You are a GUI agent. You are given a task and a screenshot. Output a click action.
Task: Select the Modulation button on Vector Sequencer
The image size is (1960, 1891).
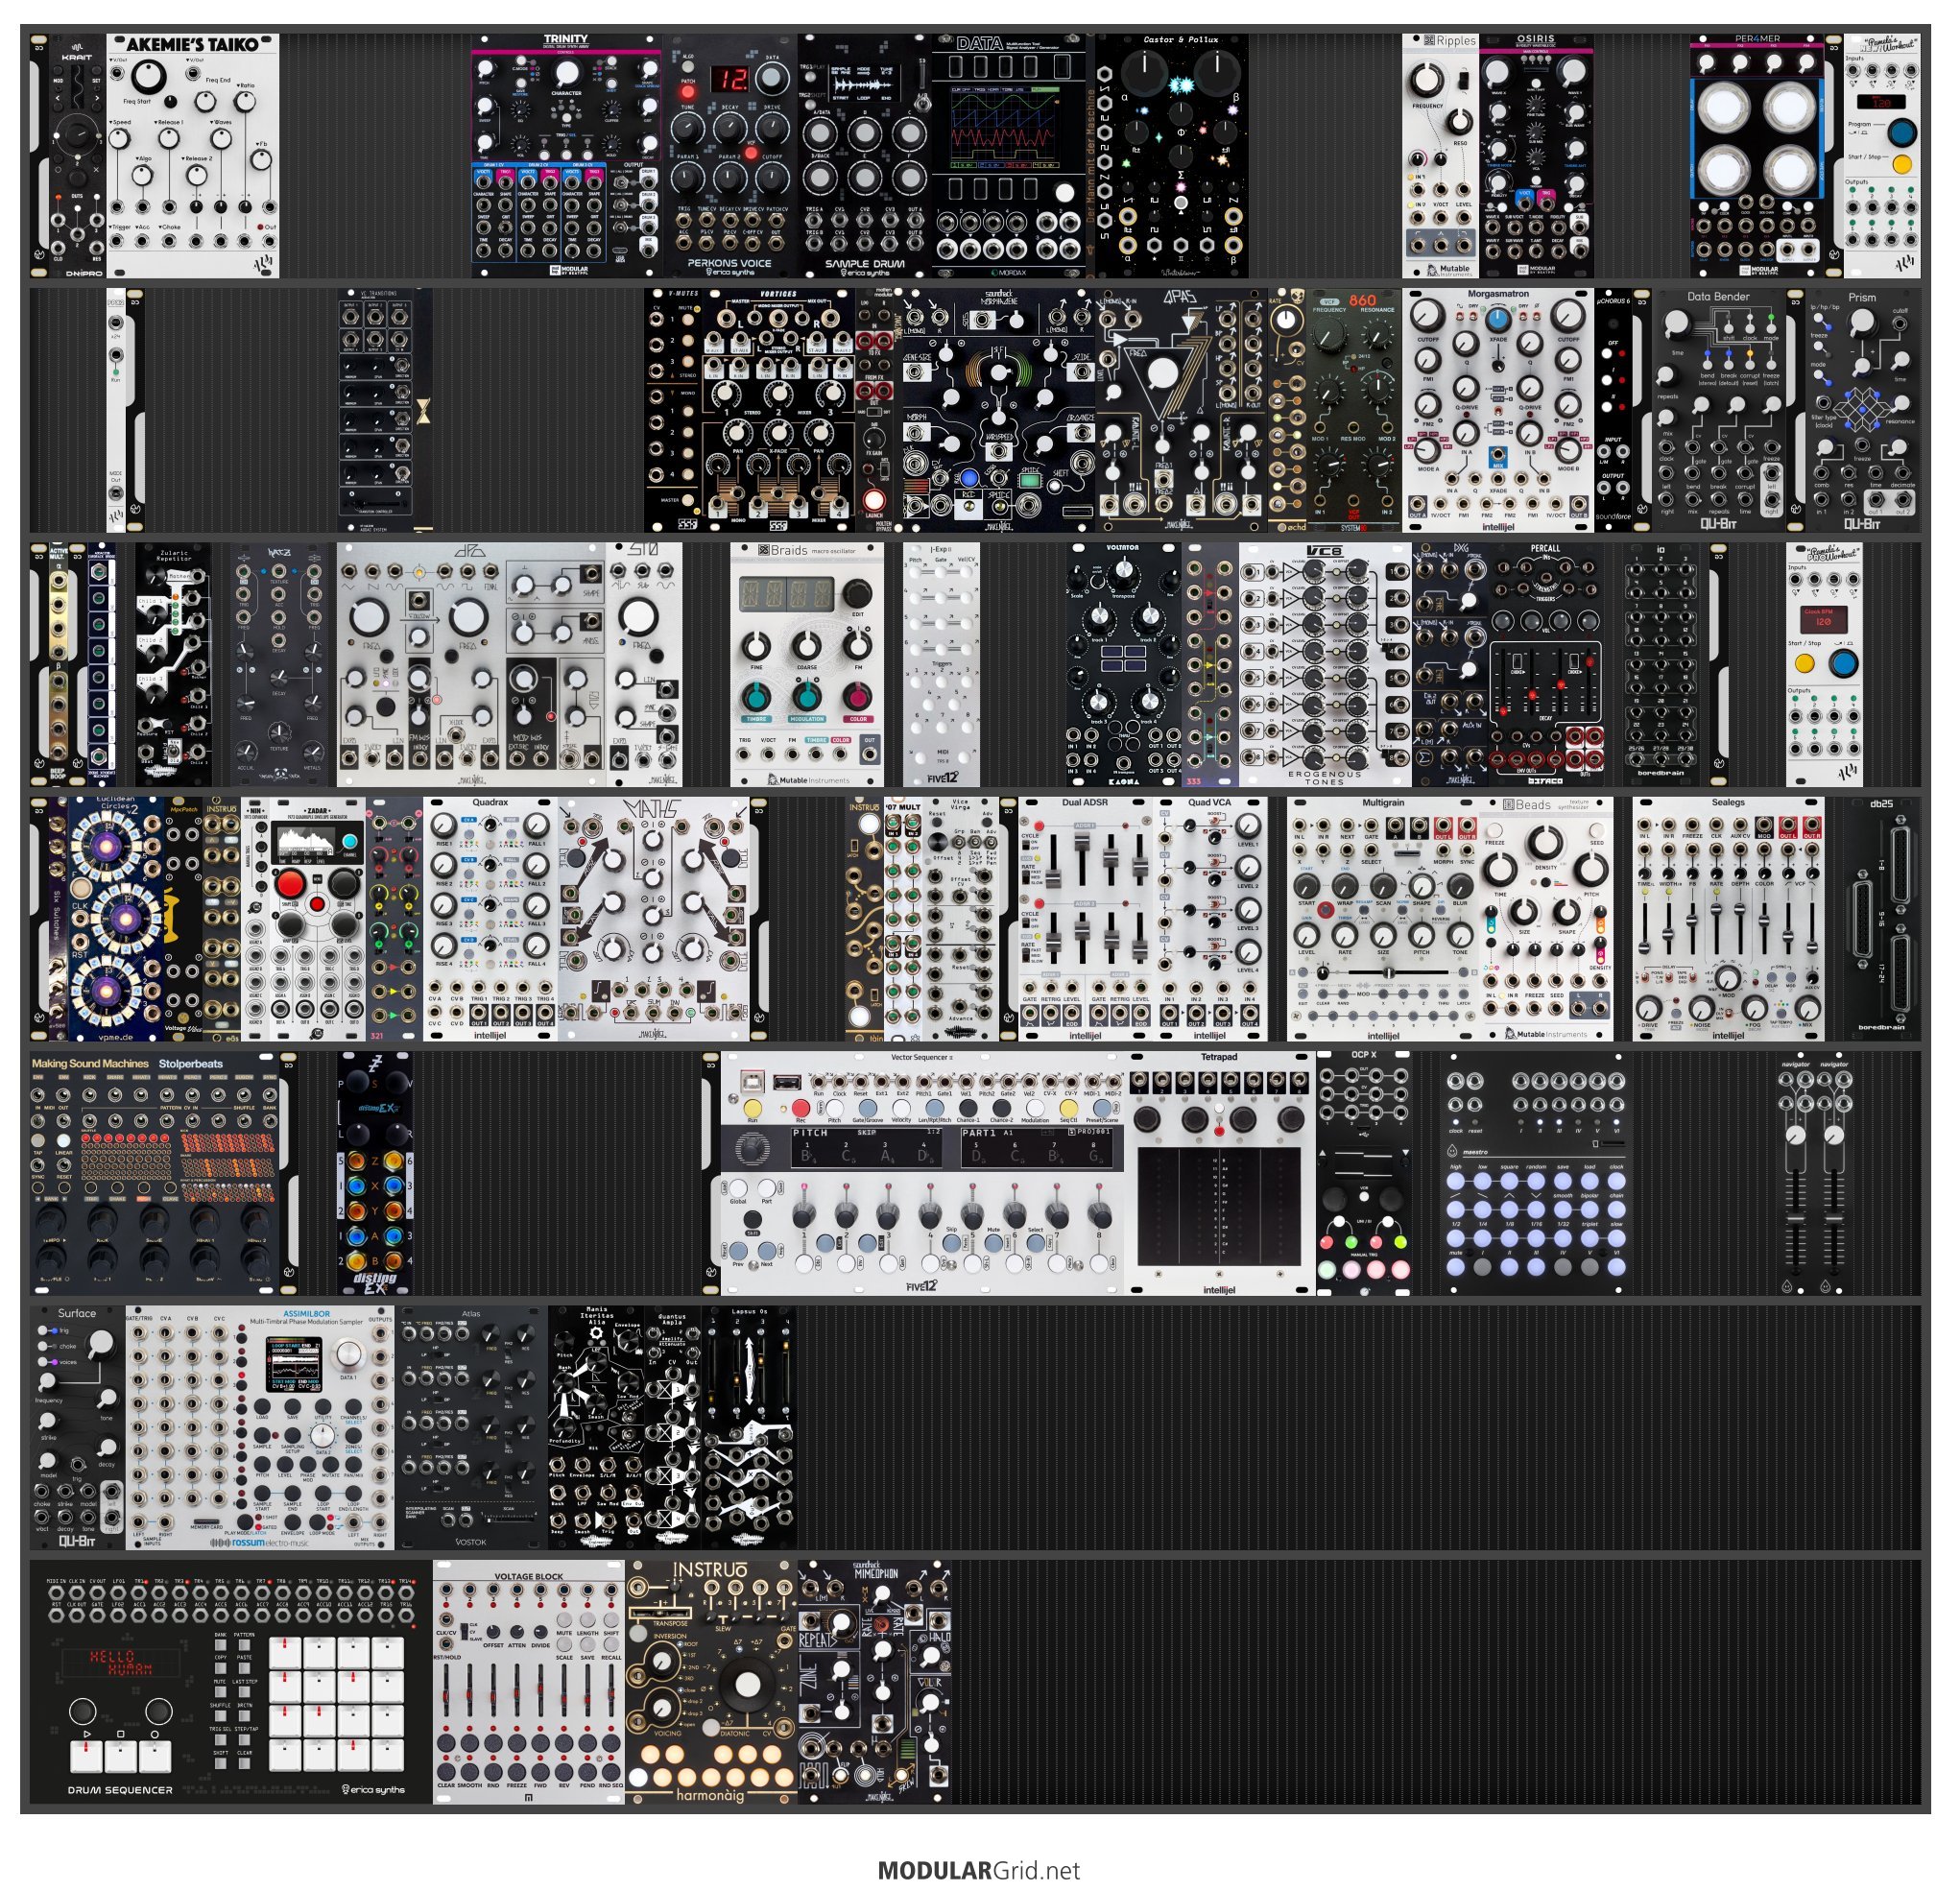click(x=1034, y=1108)
